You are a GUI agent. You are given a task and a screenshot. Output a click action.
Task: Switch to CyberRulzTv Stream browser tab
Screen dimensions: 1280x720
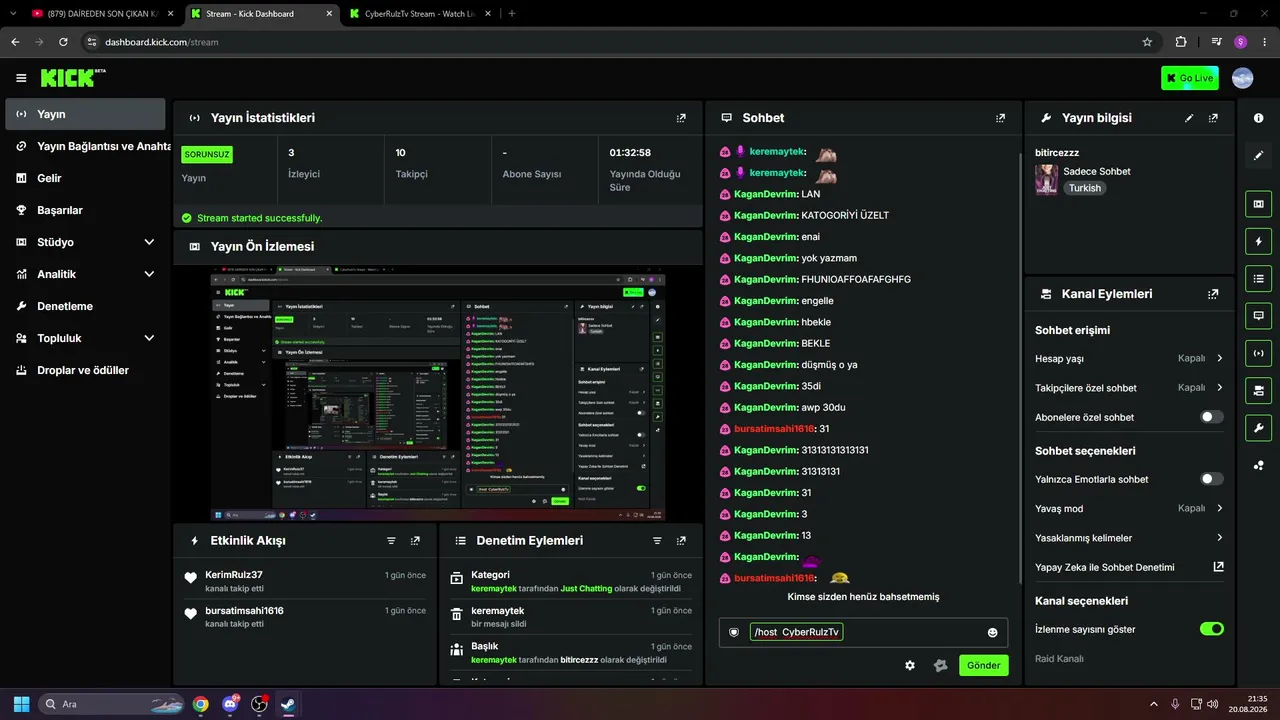[418, 14]
